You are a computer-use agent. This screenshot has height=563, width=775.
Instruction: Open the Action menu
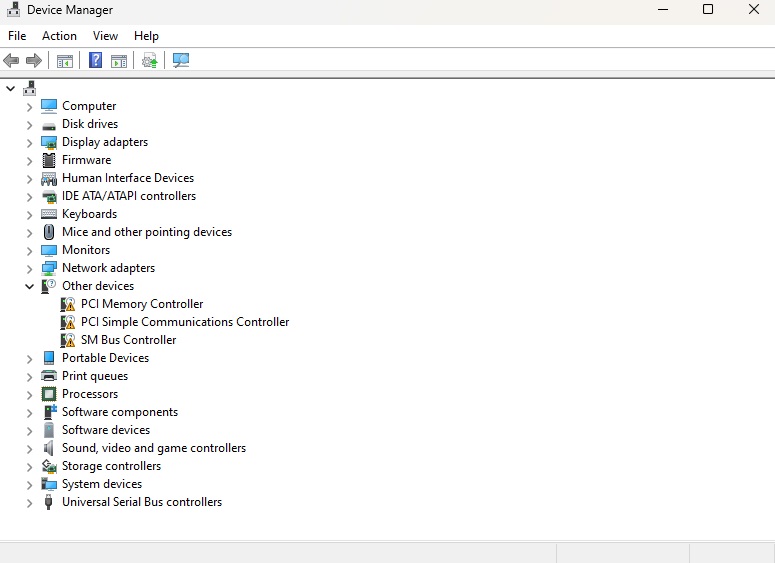[59, 36]
